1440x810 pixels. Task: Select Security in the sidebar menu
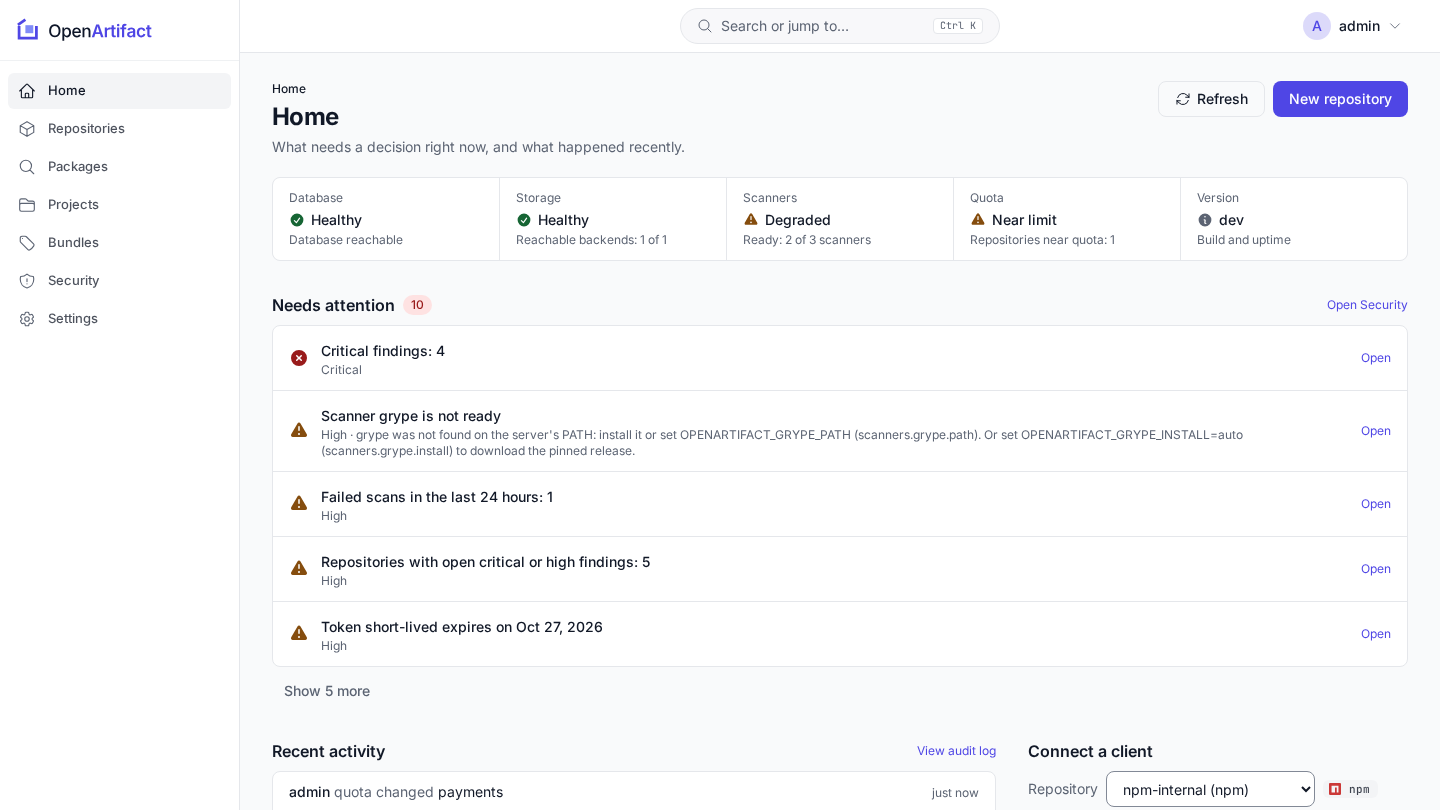(119, 281)
